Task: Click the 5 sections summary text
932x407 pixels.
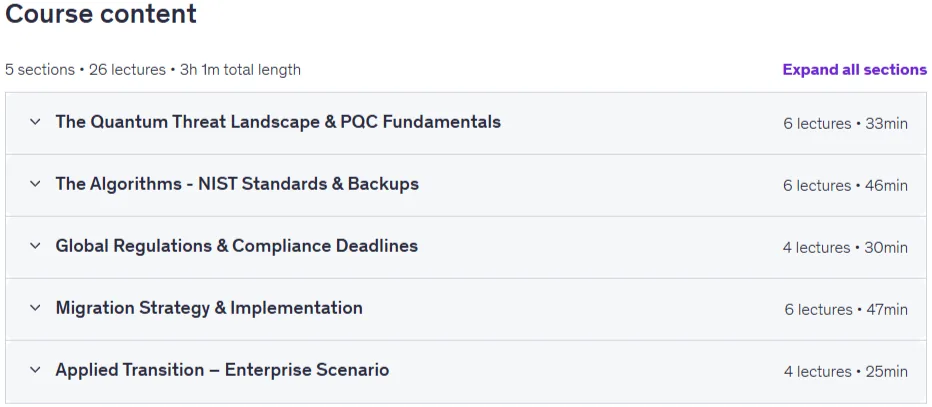Action: coord(40,70)
